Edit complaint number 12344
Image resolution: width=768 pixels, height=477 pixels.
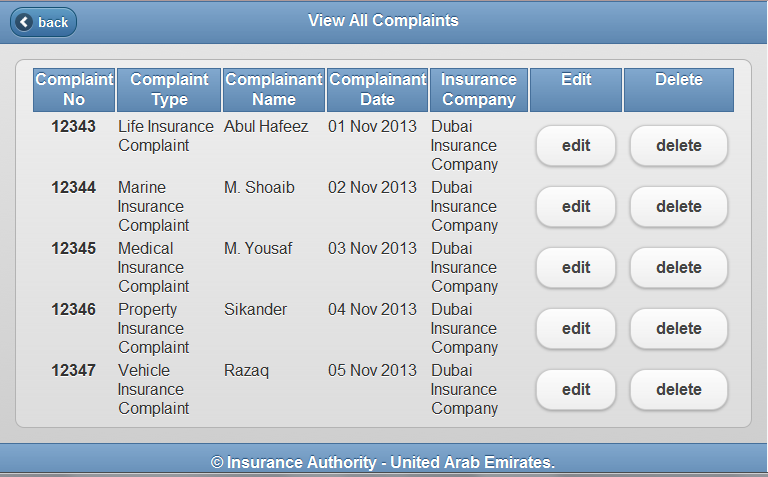click(x=576, y=207)
